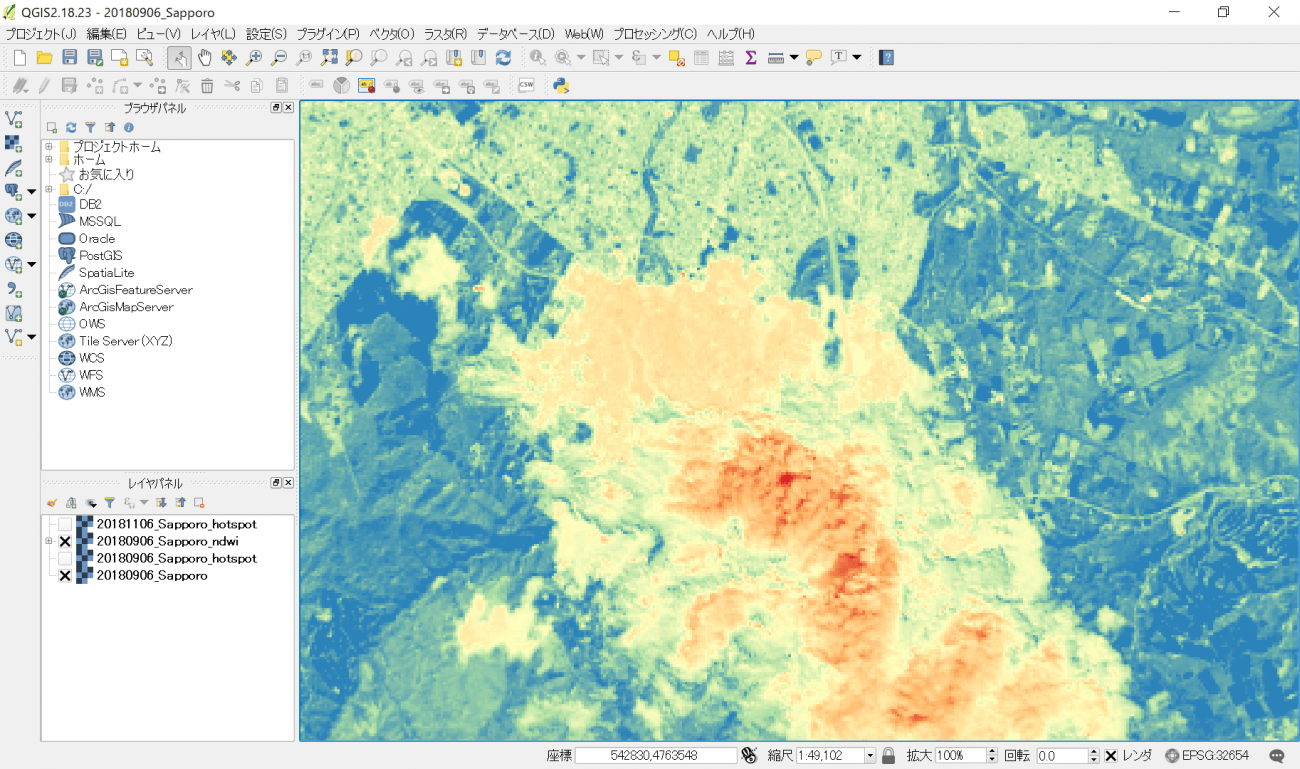This screenshot has width=1300, height=769.
Task: Click the Identify Features tool
Action: click(538, 58)
